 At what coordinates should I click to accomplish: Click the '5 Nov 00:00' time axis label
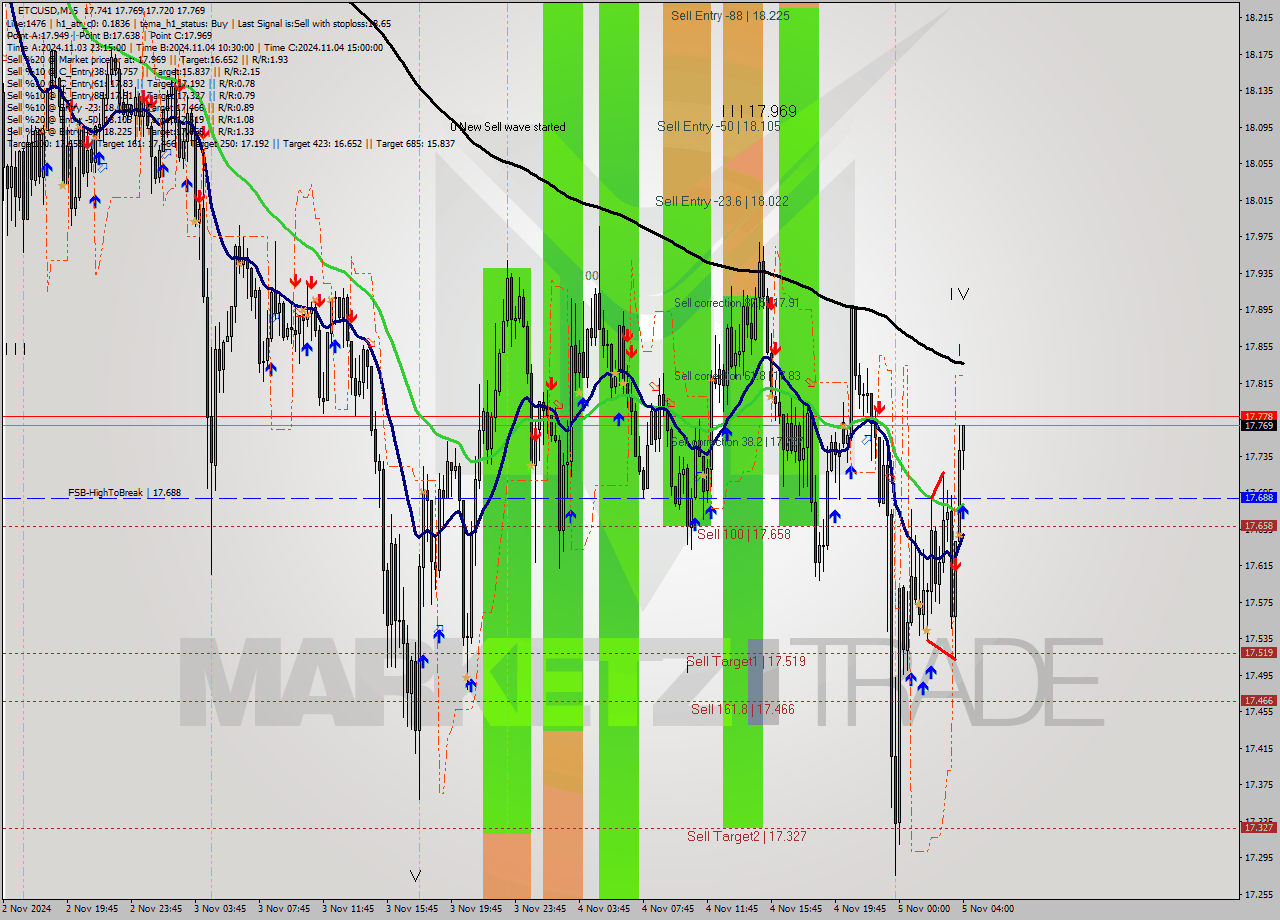tap(923, 909)
